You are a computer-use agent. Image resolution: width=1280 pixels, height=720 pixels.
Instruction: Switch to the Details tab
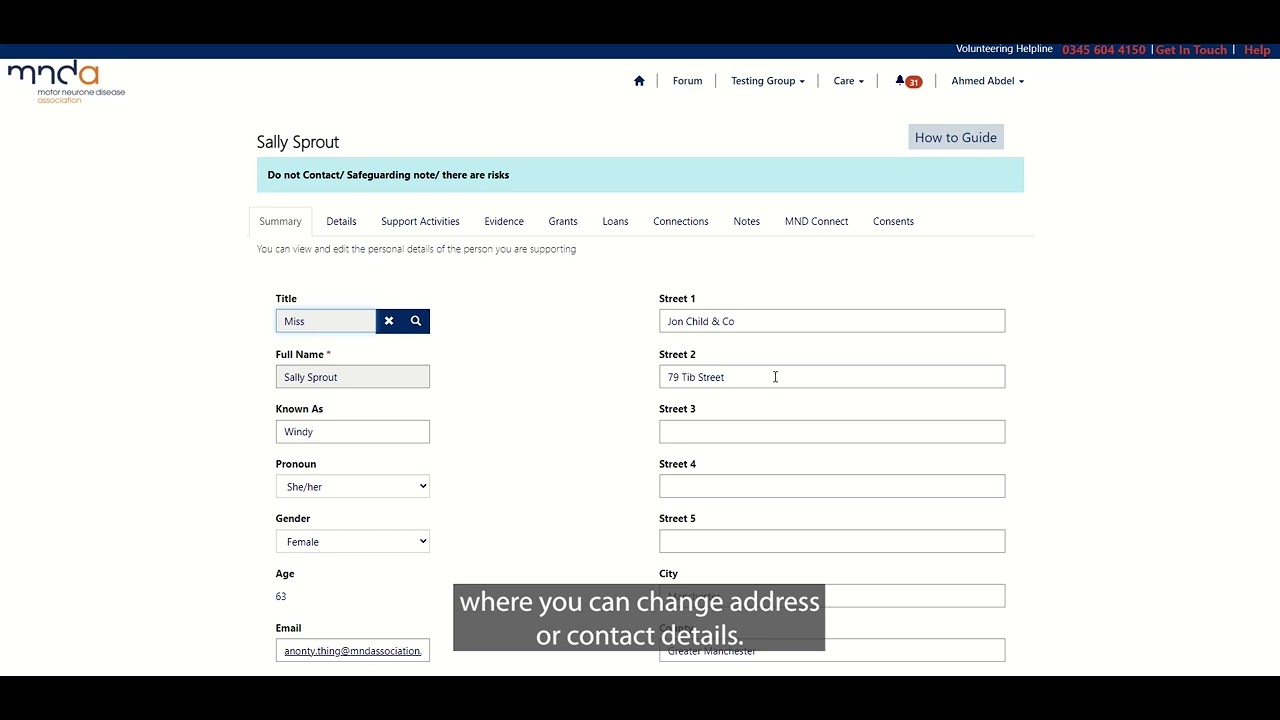[341, 221]
